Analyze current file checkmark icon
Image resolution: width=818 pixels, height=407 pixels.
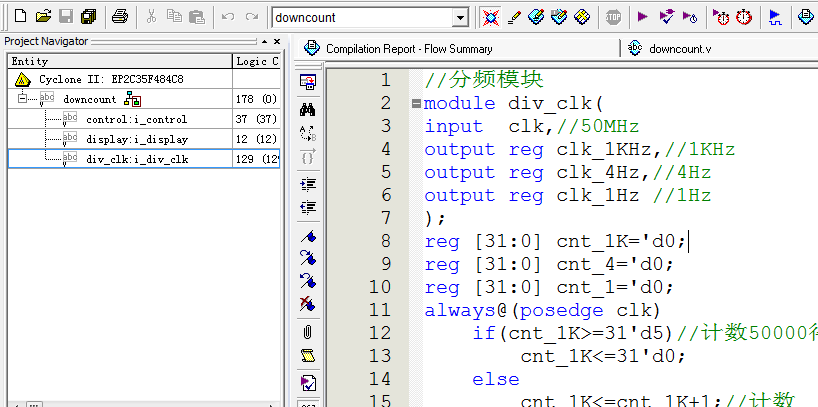308,383
